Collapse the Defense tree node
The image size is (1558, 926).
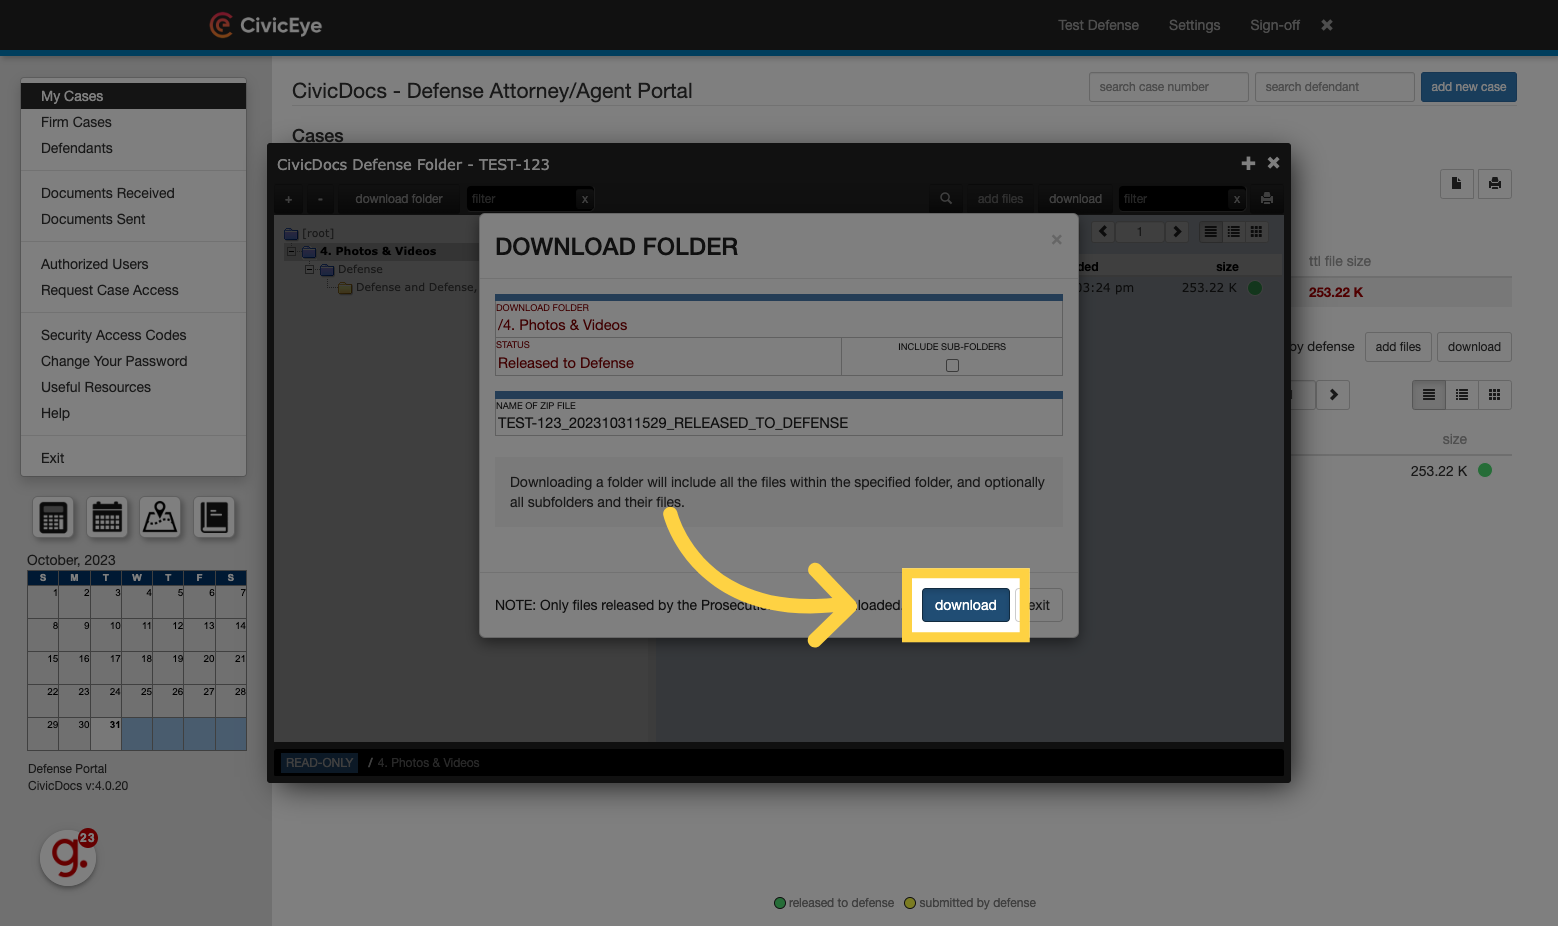(310, 269)
